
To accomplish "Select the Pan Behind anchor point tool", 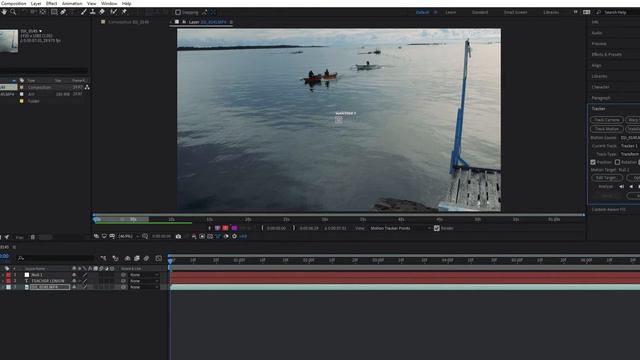I will (x=43, y=12).
